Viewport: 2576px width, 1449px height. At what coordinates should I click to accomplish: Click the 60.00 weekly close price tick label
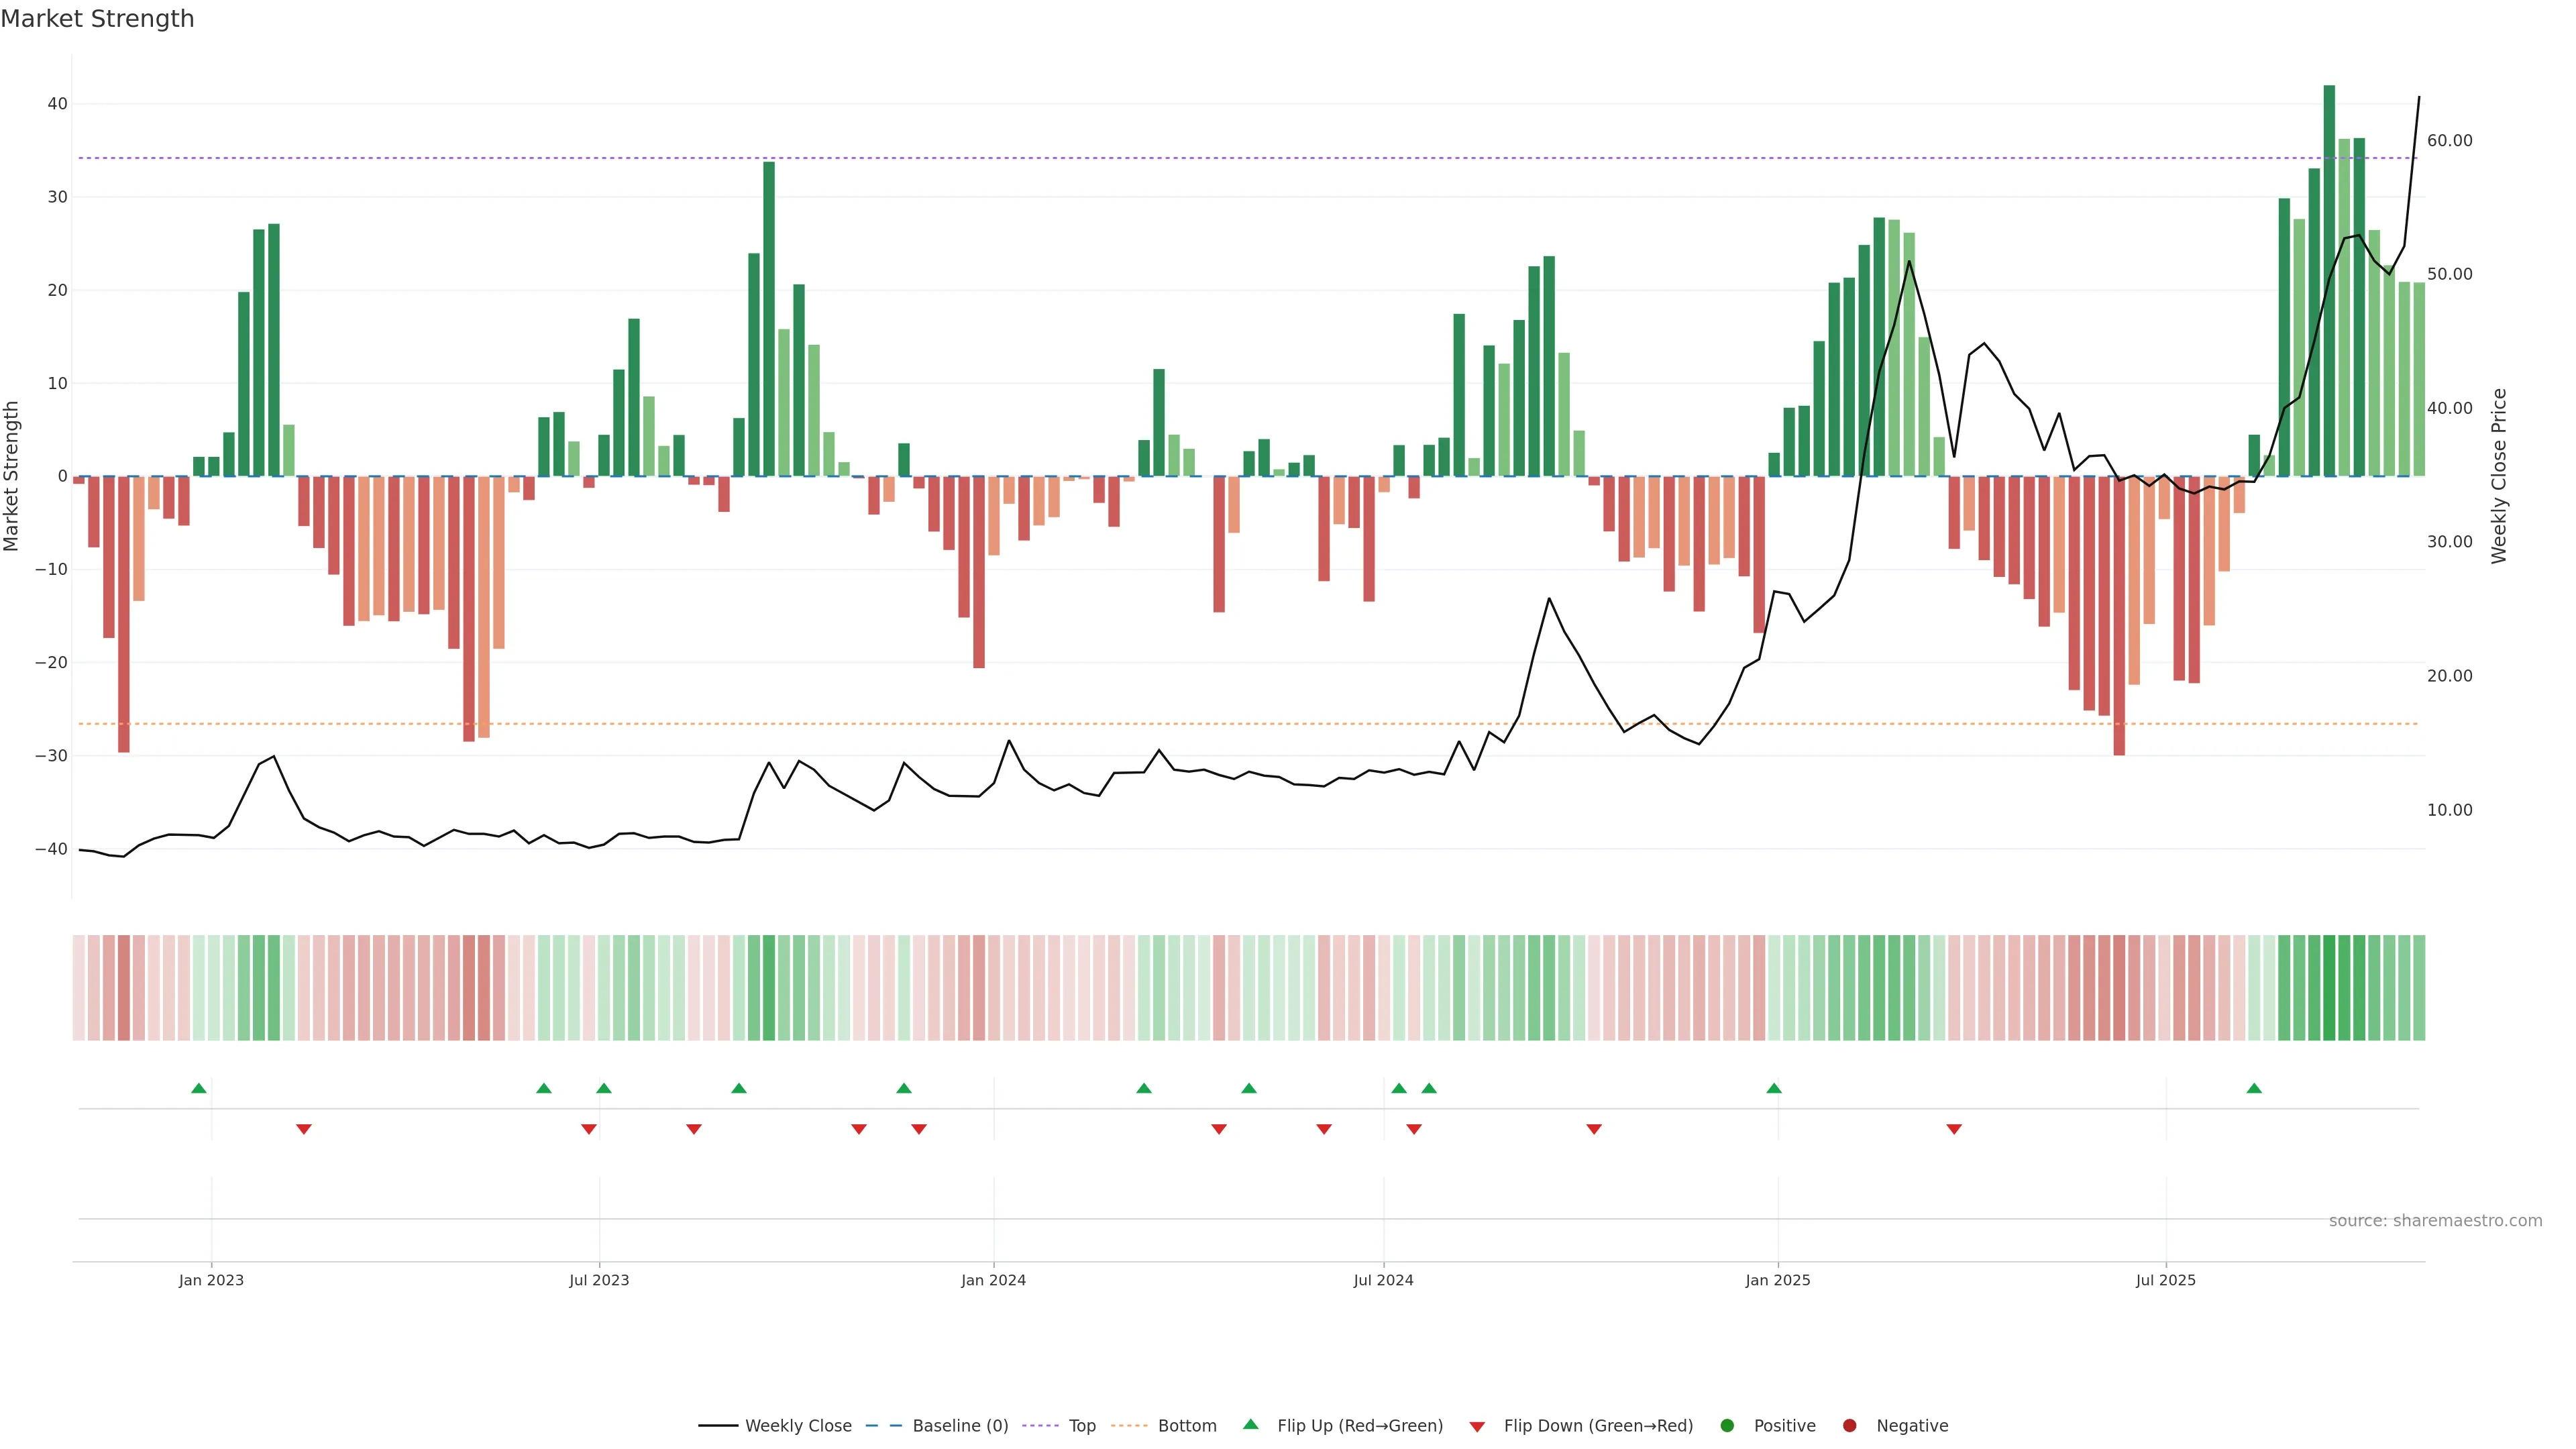click(2449, 141)
